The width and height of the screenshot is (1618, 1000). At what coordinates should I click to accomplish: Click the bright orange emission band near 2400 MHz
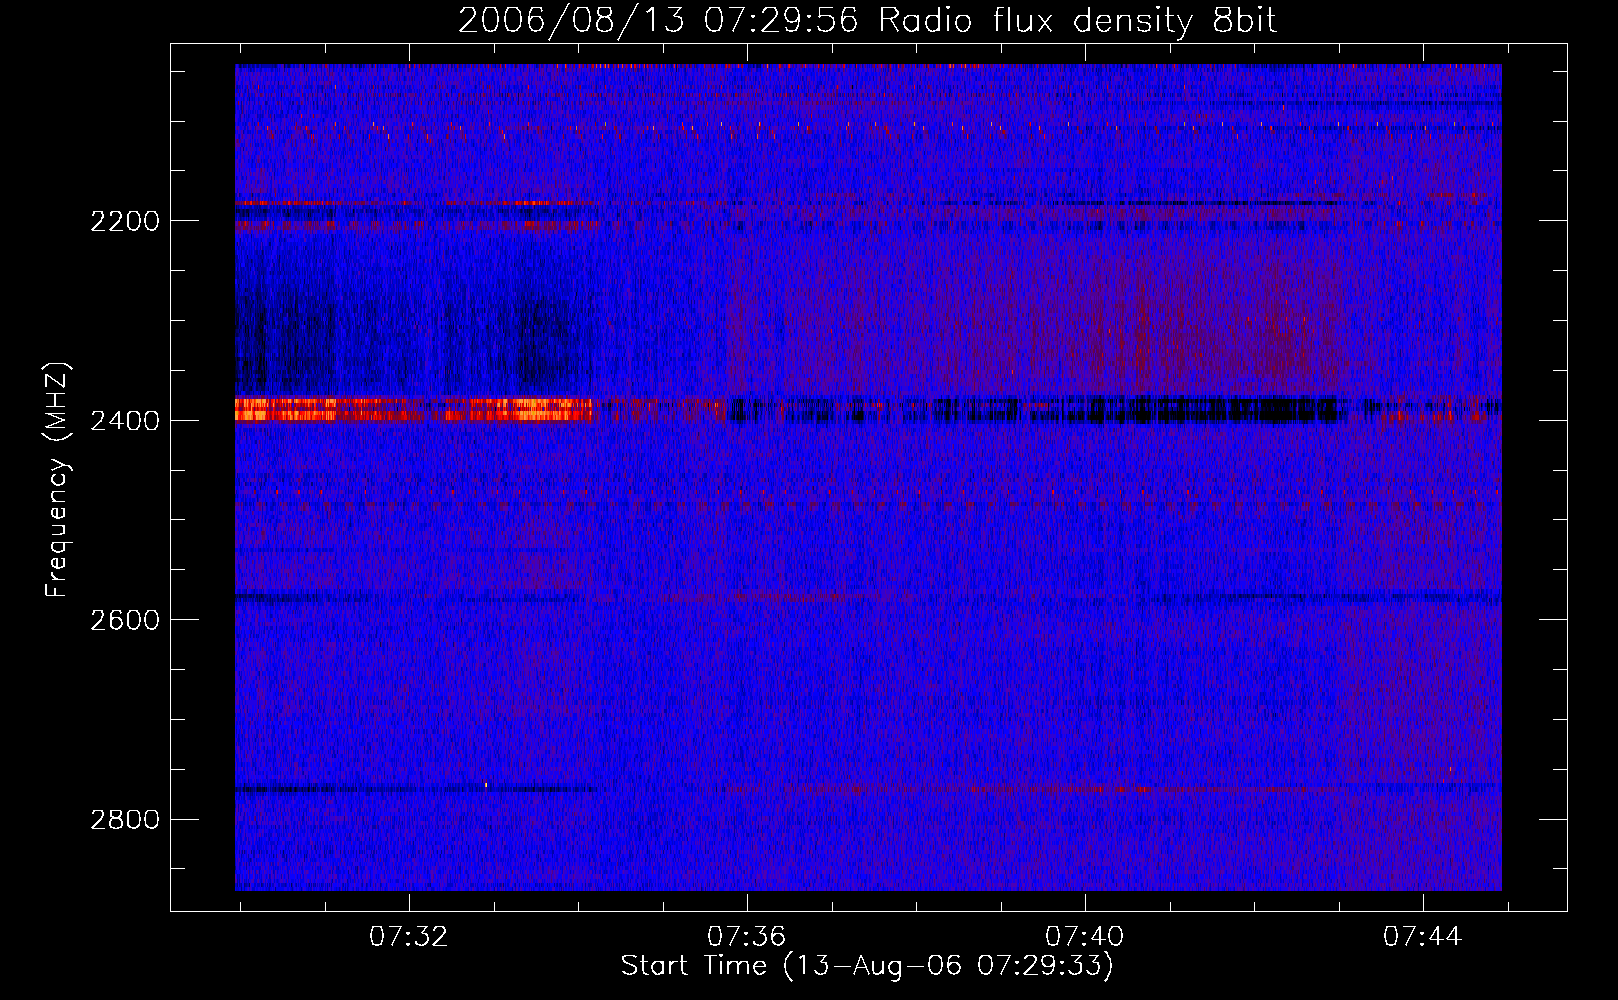[x=413, y=410]
